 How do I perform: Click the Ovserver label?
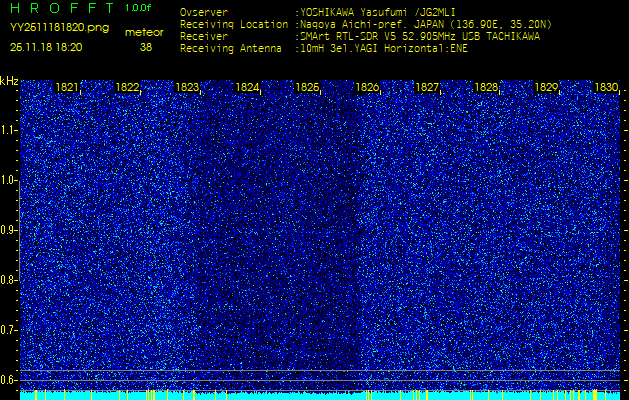204,13
